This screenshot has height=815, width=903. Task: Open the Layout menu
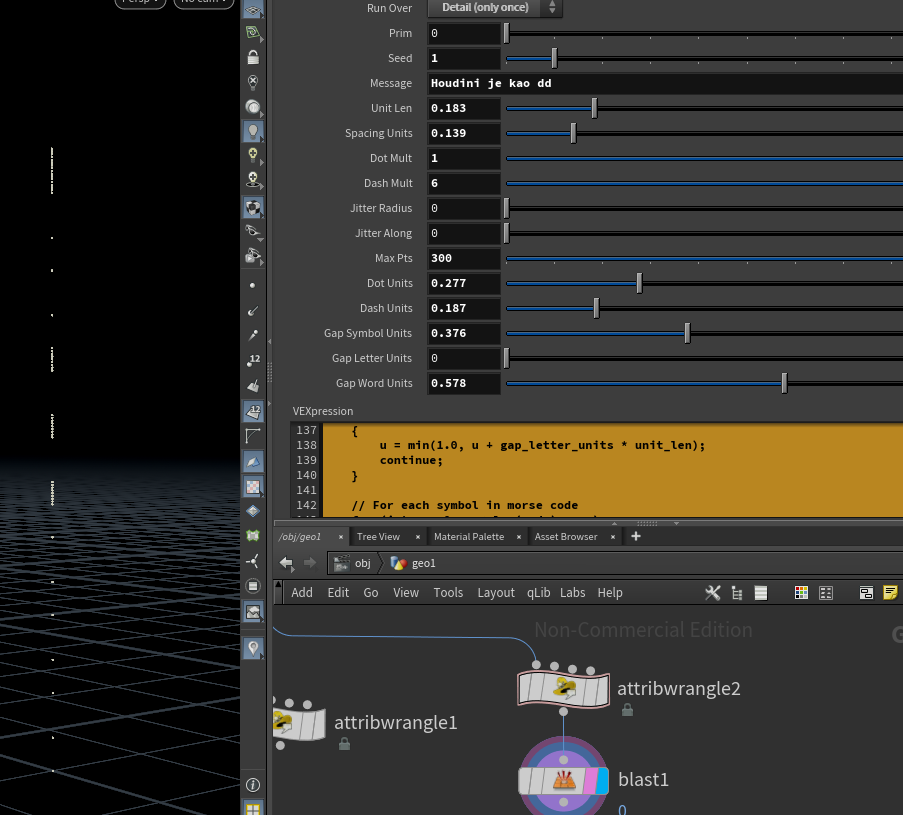coord(495,593)
